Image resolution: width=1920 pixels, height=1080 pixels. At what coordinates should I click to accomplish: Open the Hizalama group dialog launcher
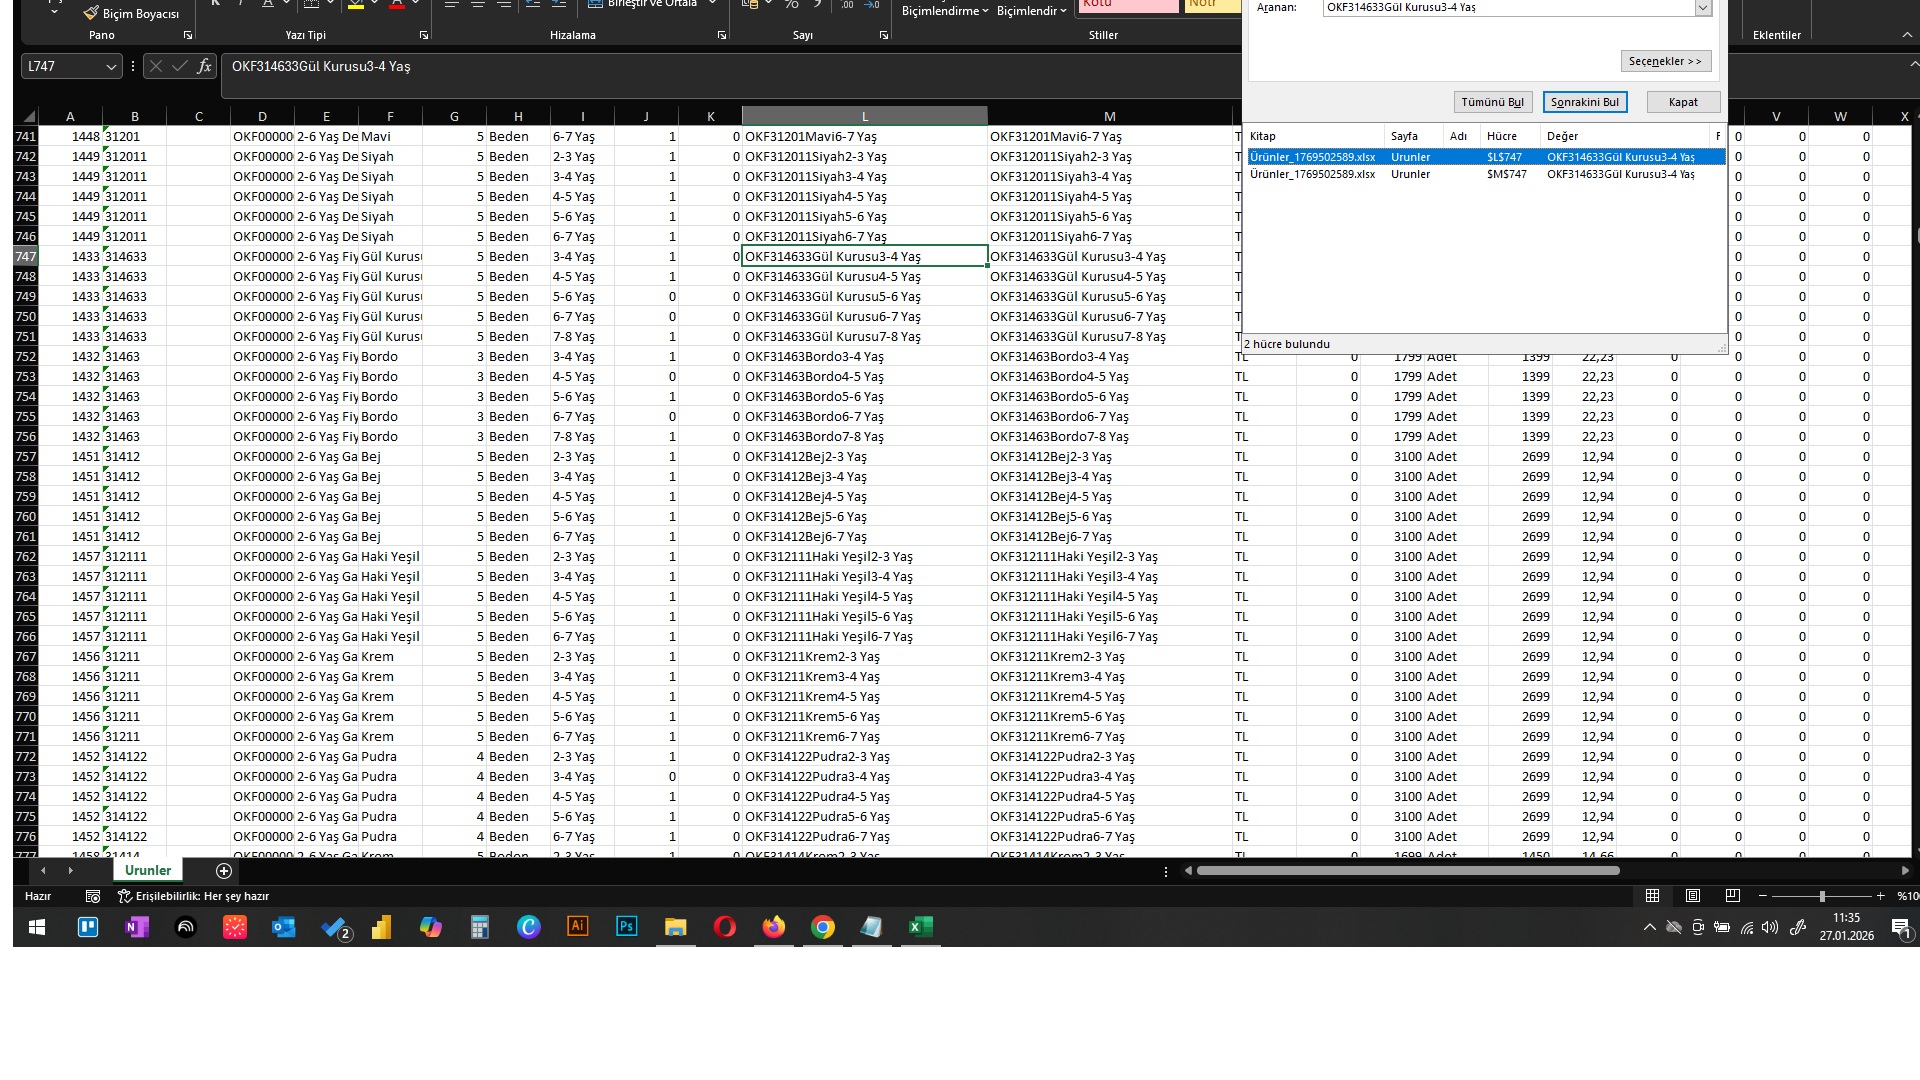click(x=722, y=35)
